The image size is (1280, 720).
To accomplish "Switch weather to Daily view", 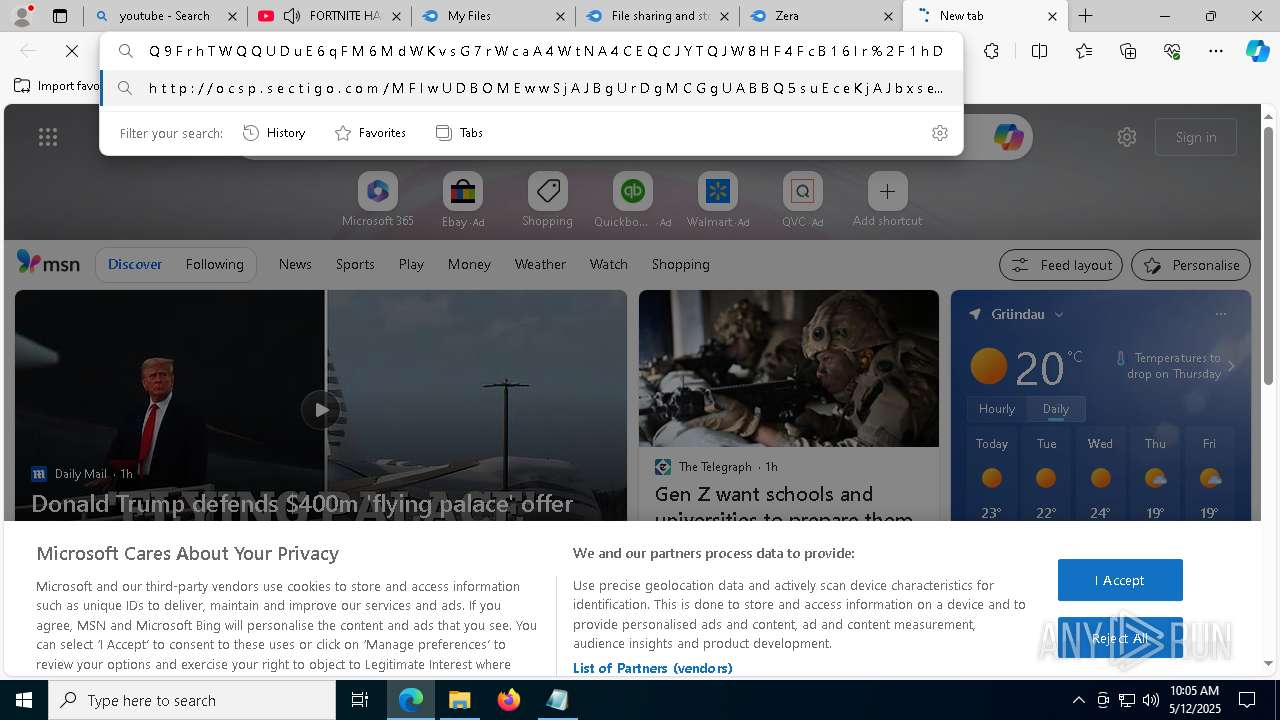I will point(1056,409).
